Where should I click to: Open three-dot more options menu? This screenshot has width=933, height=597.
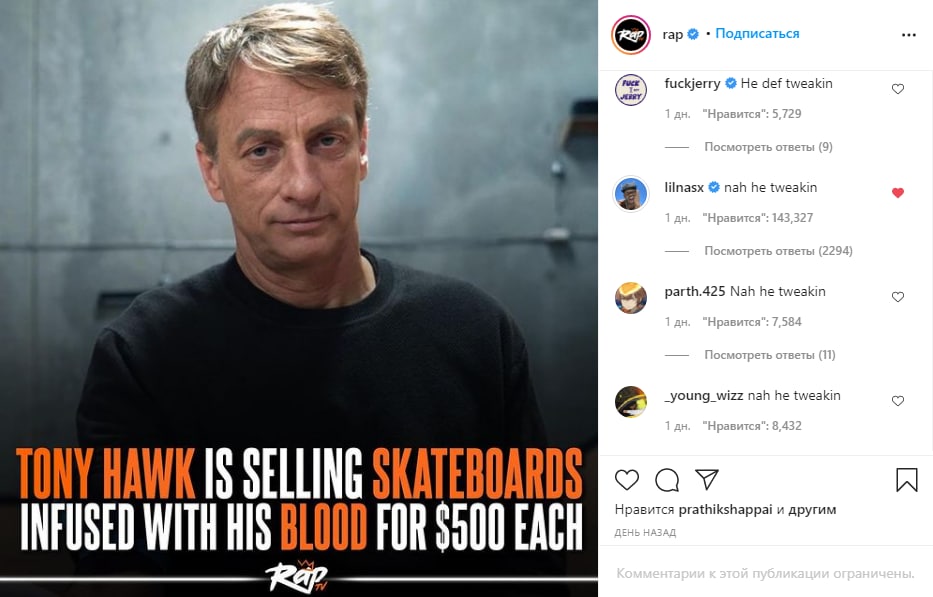pos(908,34)
